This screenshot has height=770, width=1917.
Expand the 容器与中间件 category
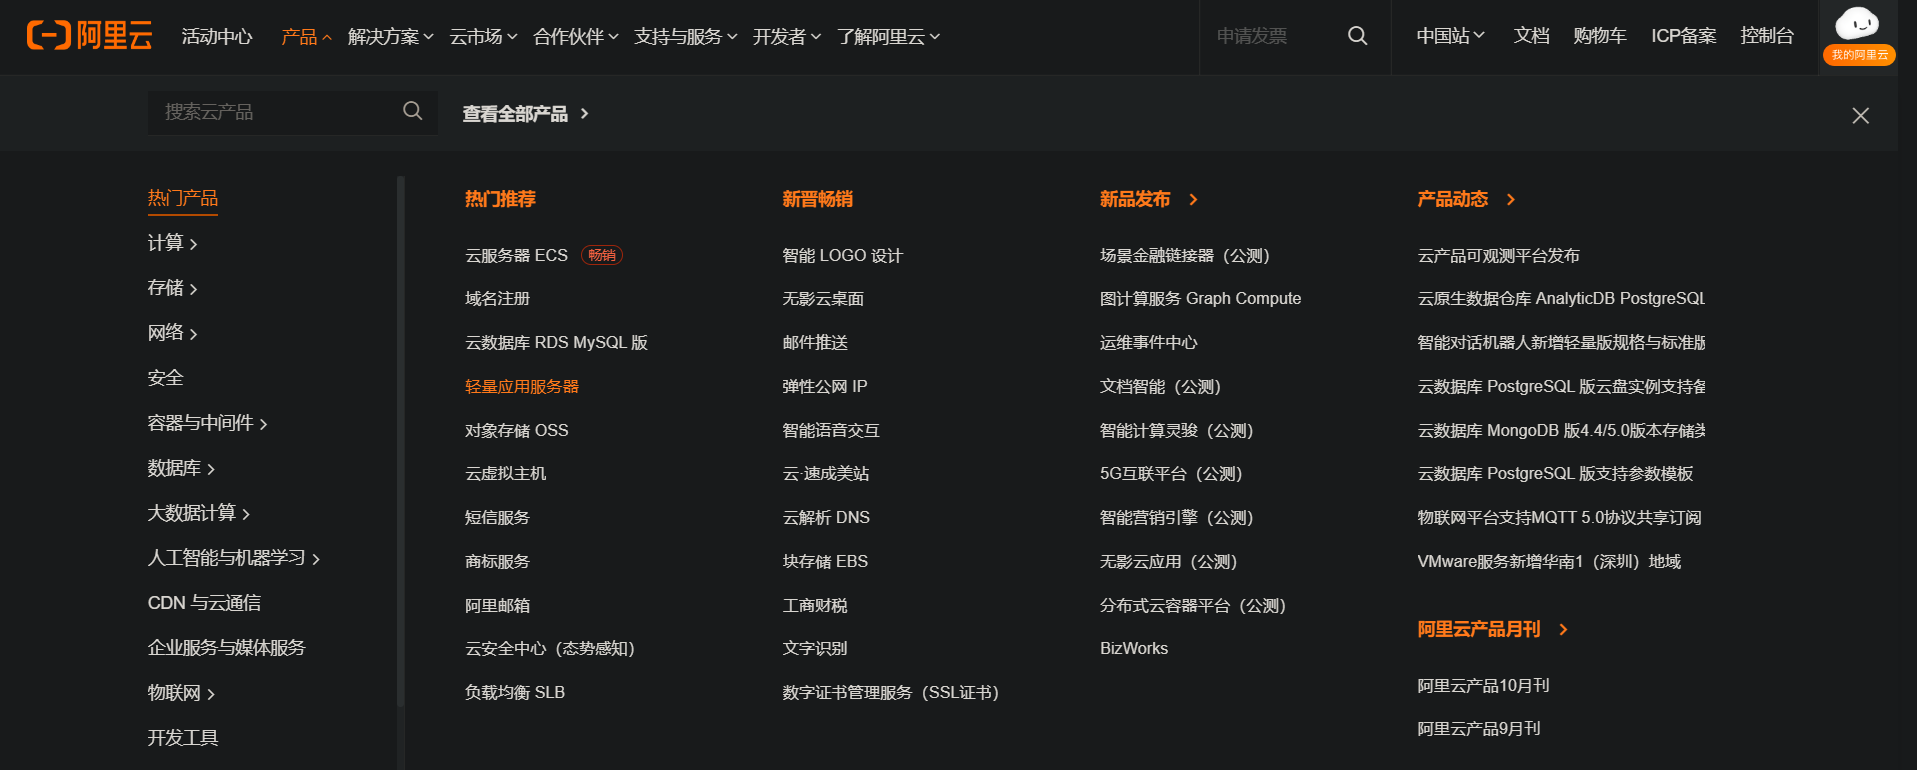[207, 423]
